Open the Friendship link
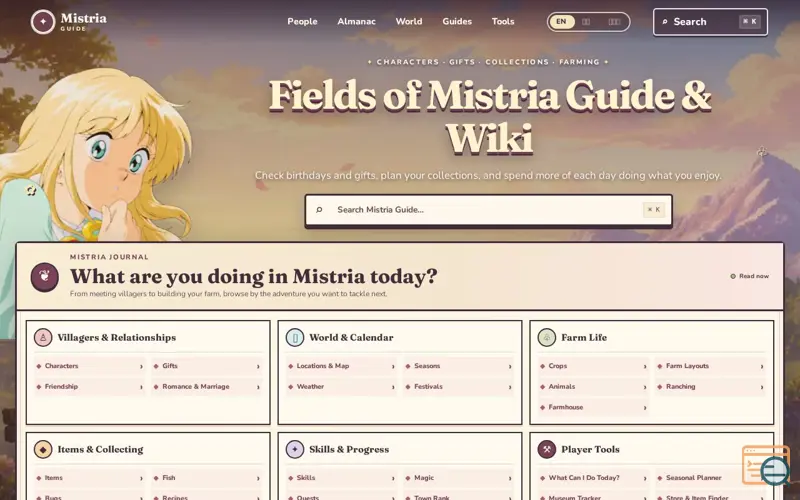Image resolution: width=800 pixels, height=500 pixels. click(x=90, y=387)
